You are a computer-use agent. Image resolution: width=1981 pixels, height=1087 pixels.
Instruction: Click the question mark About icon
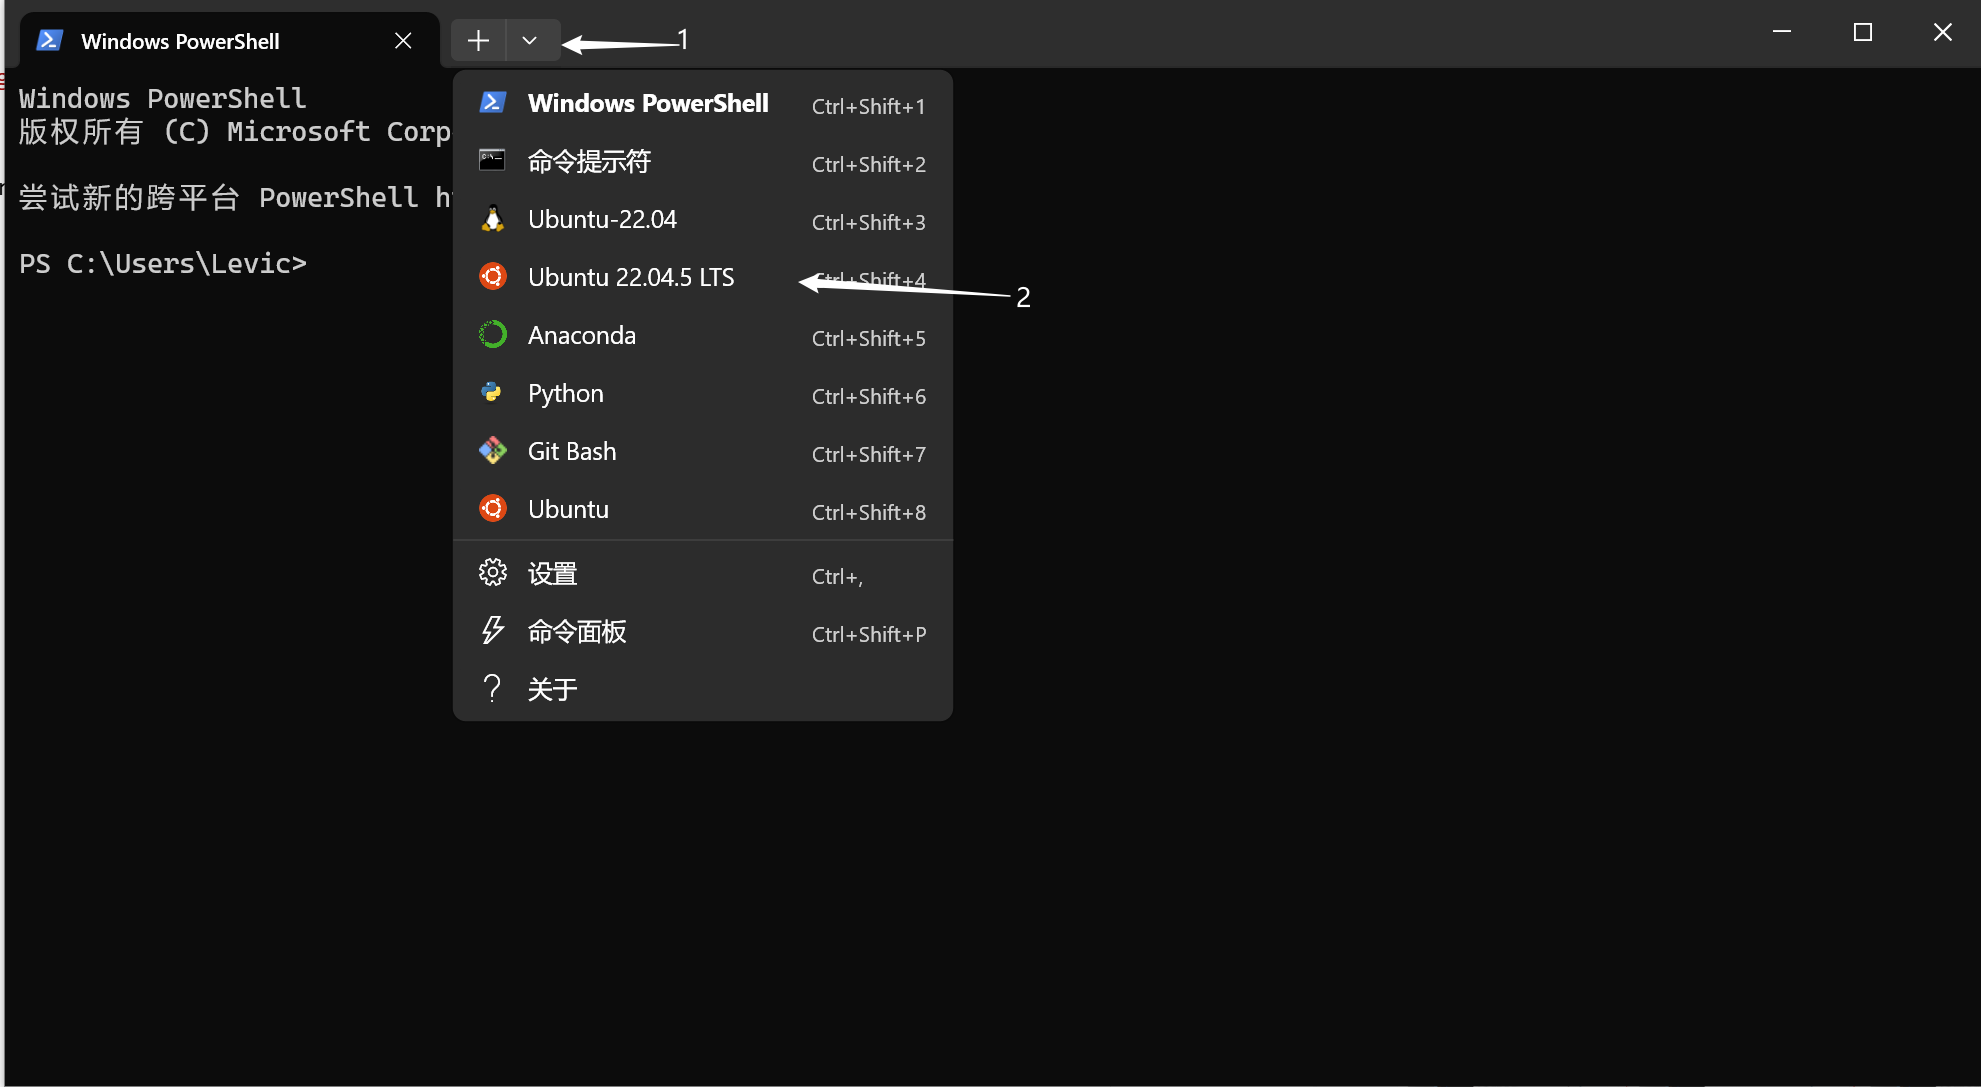[x=492, y=688]
